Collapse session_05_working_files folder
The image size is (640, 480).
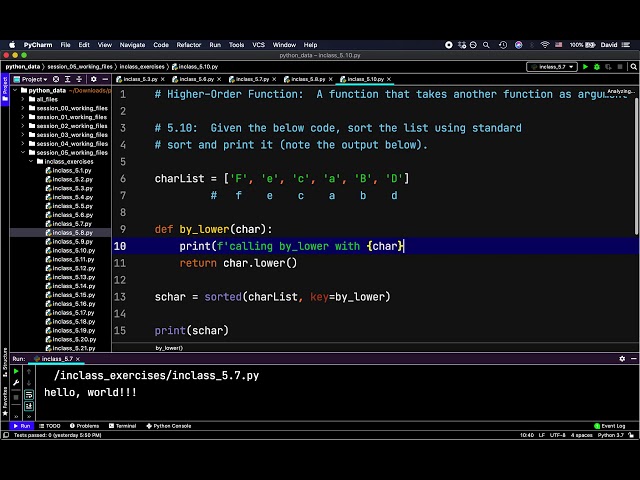[x=23, y=153]
